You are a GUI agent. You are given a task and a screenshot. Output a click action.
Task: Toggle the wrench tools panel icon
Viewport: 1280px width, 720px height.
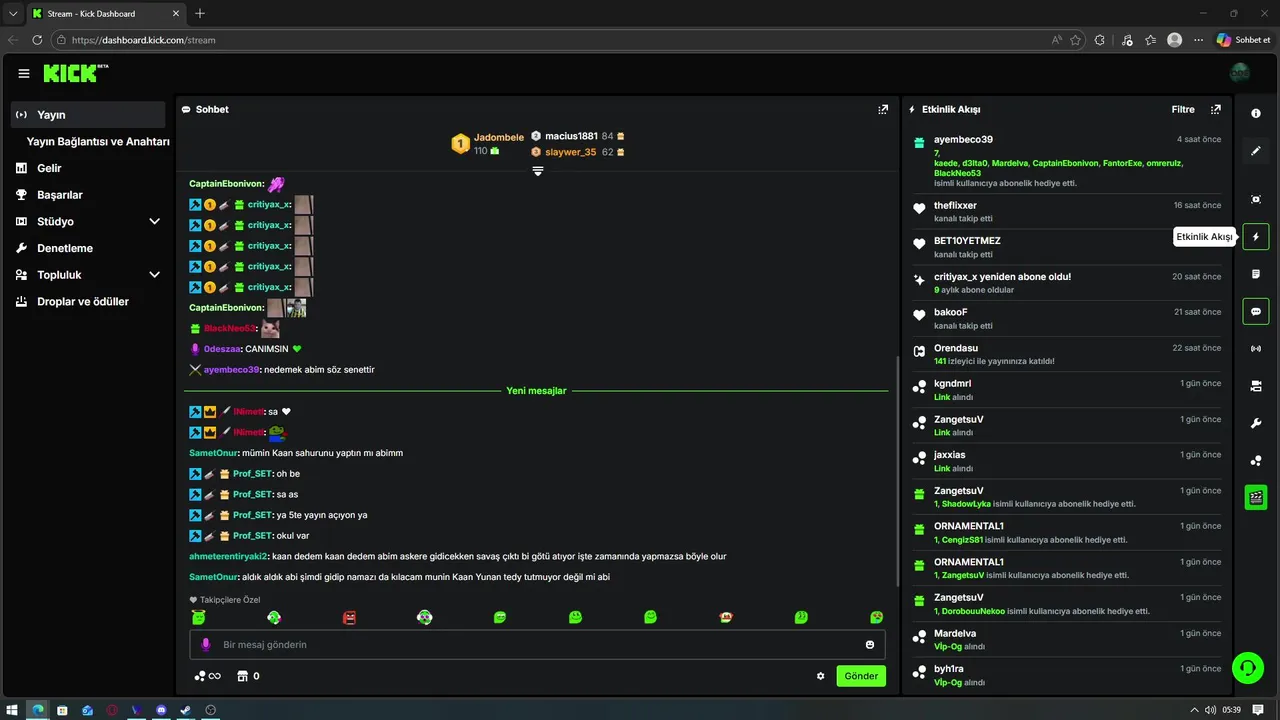pyautogui.click(x=1256, y=423)
